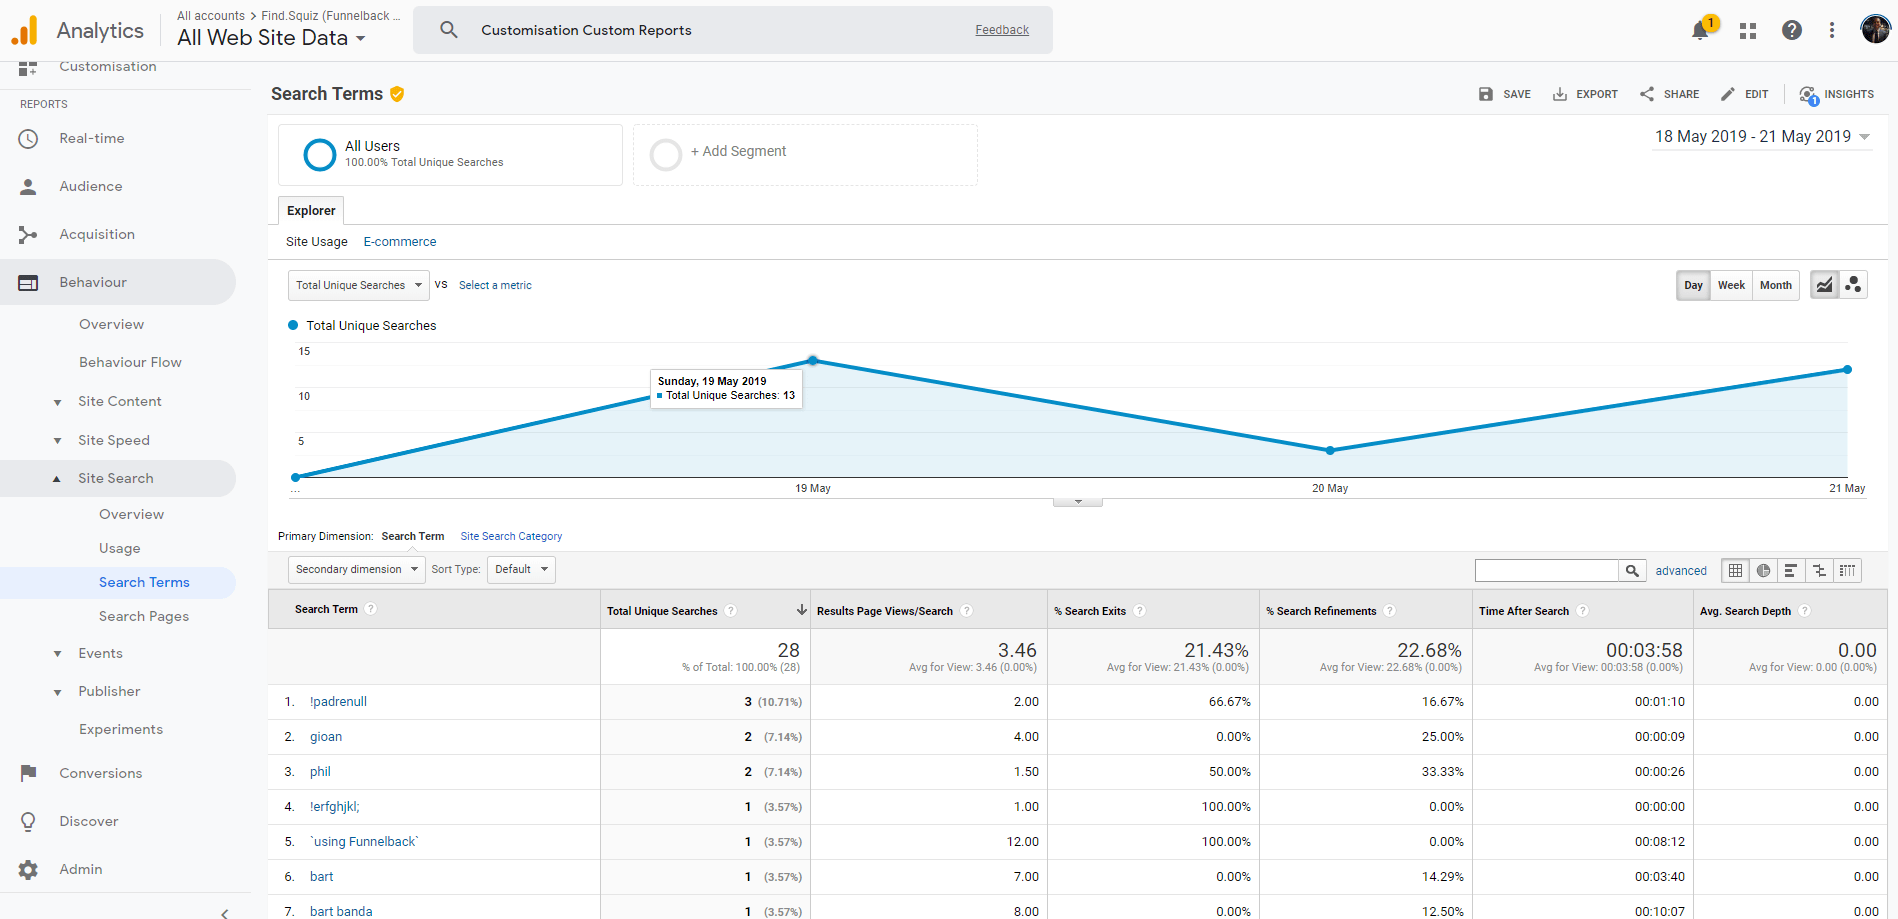Open the Insights panel

click(x=1837, y=93)
